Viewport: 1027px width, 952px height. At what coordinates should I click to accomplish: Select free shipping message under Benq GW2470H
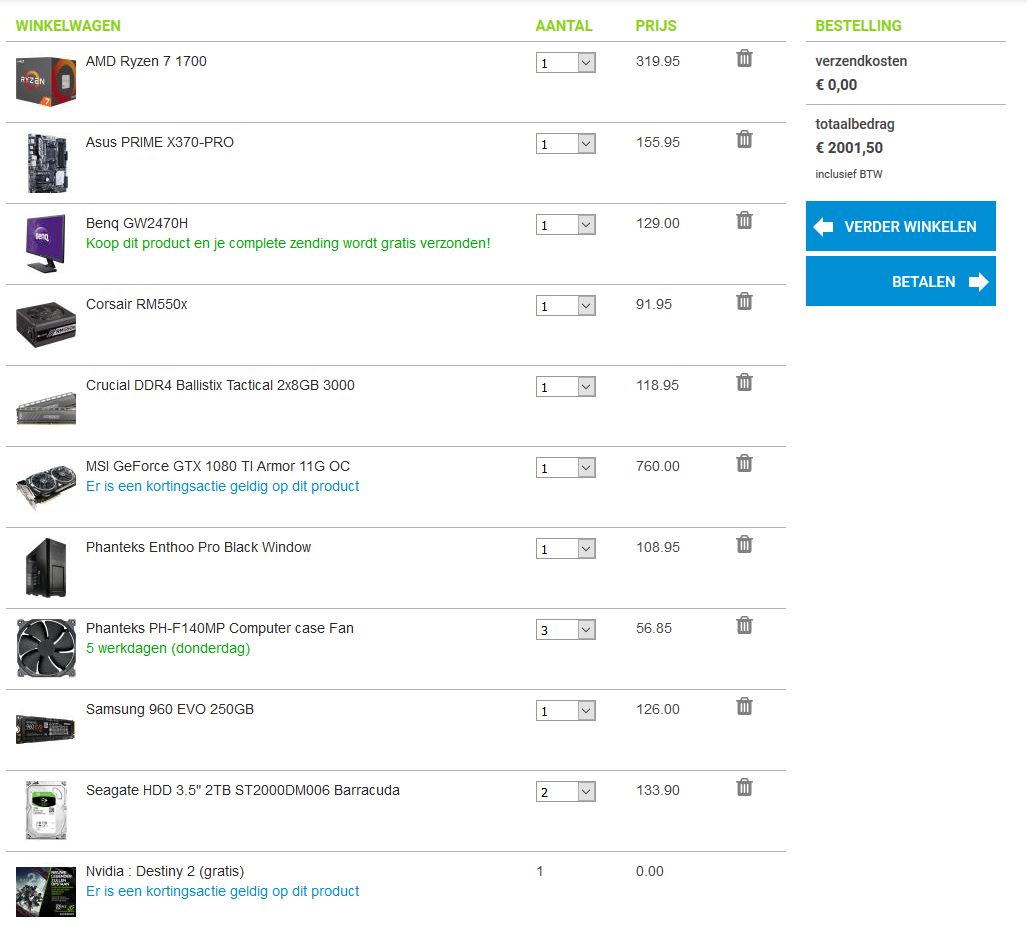tap(288, 243)
